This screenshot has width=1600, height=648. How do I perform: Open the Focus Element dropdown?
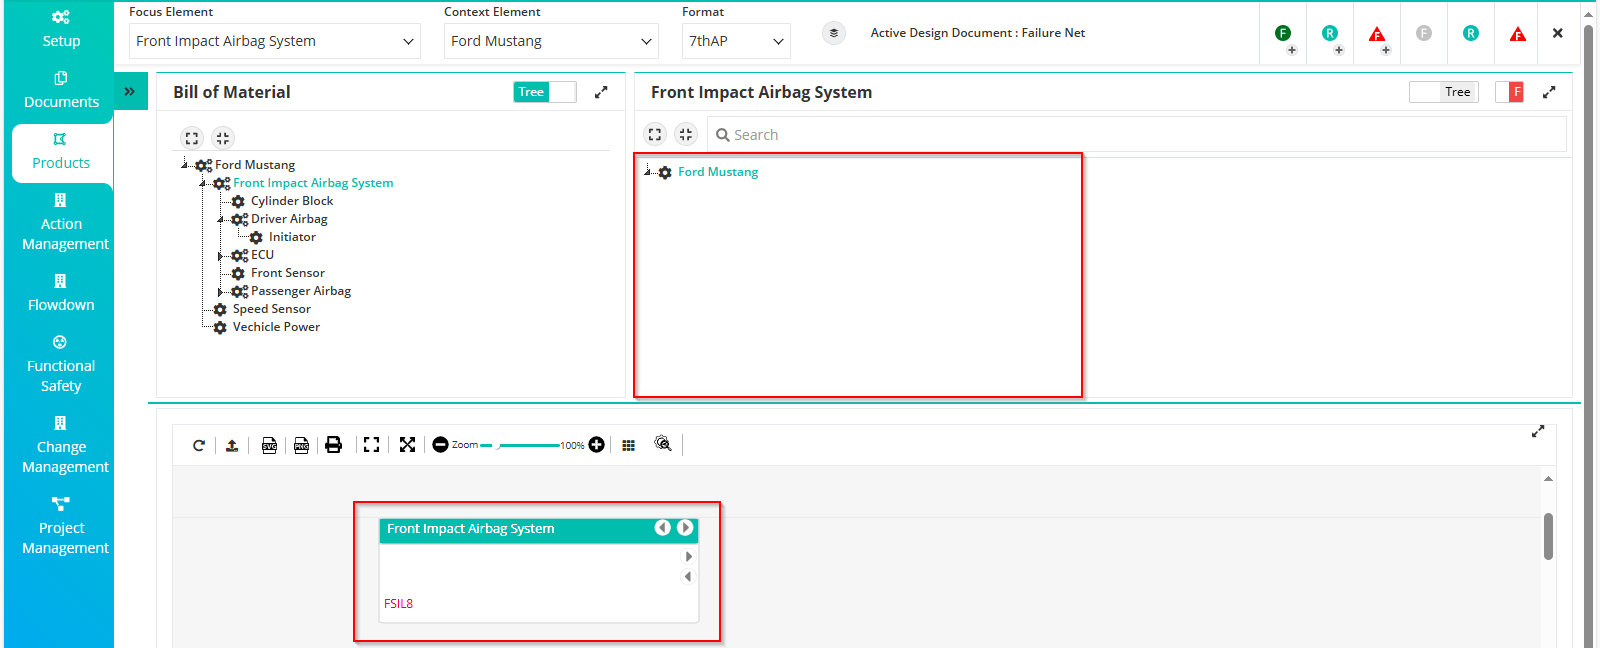click(x=275, y=41)
